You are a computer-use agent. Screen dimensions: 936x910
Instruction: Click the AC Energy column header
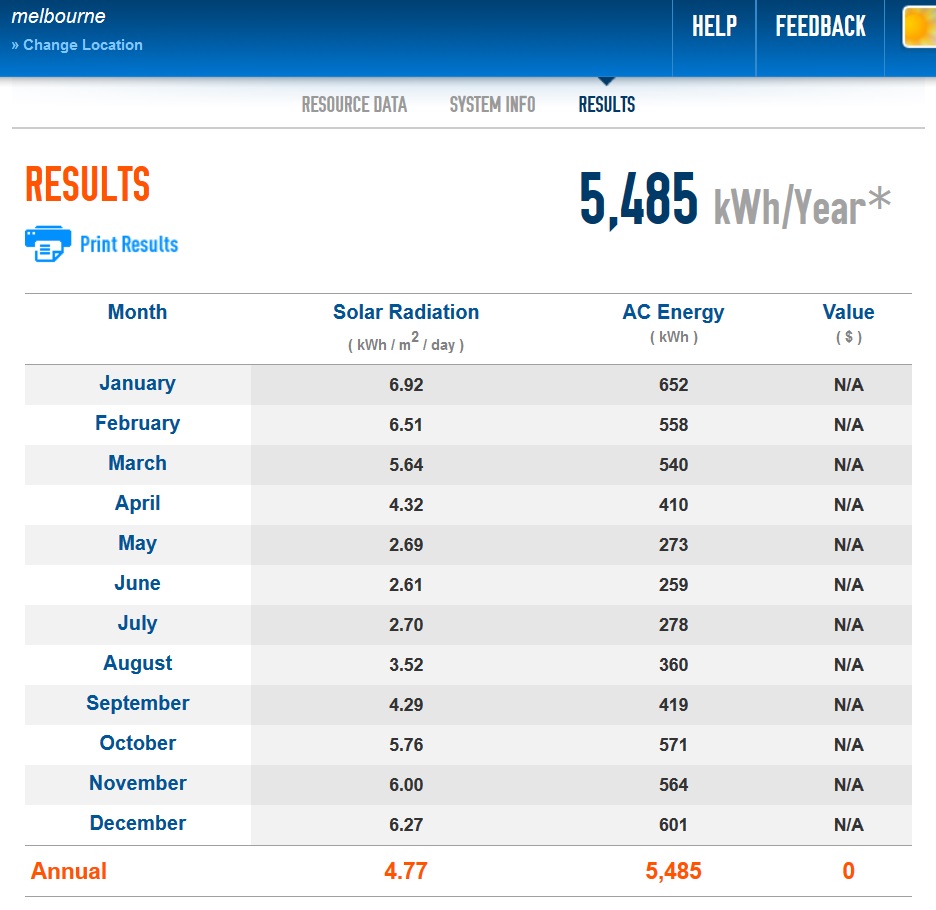click(673, 312)
